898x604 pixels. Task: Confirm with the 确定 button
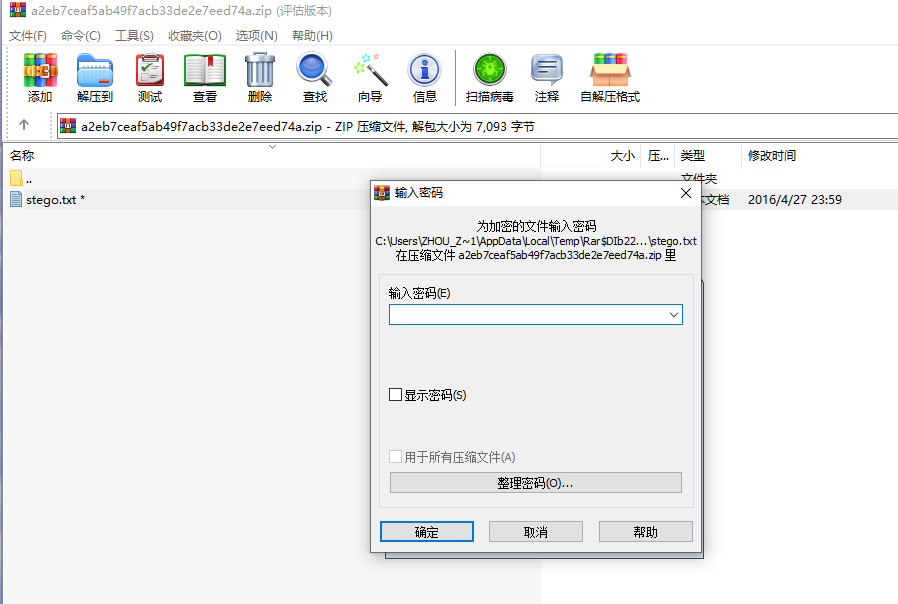click(427, 531)
